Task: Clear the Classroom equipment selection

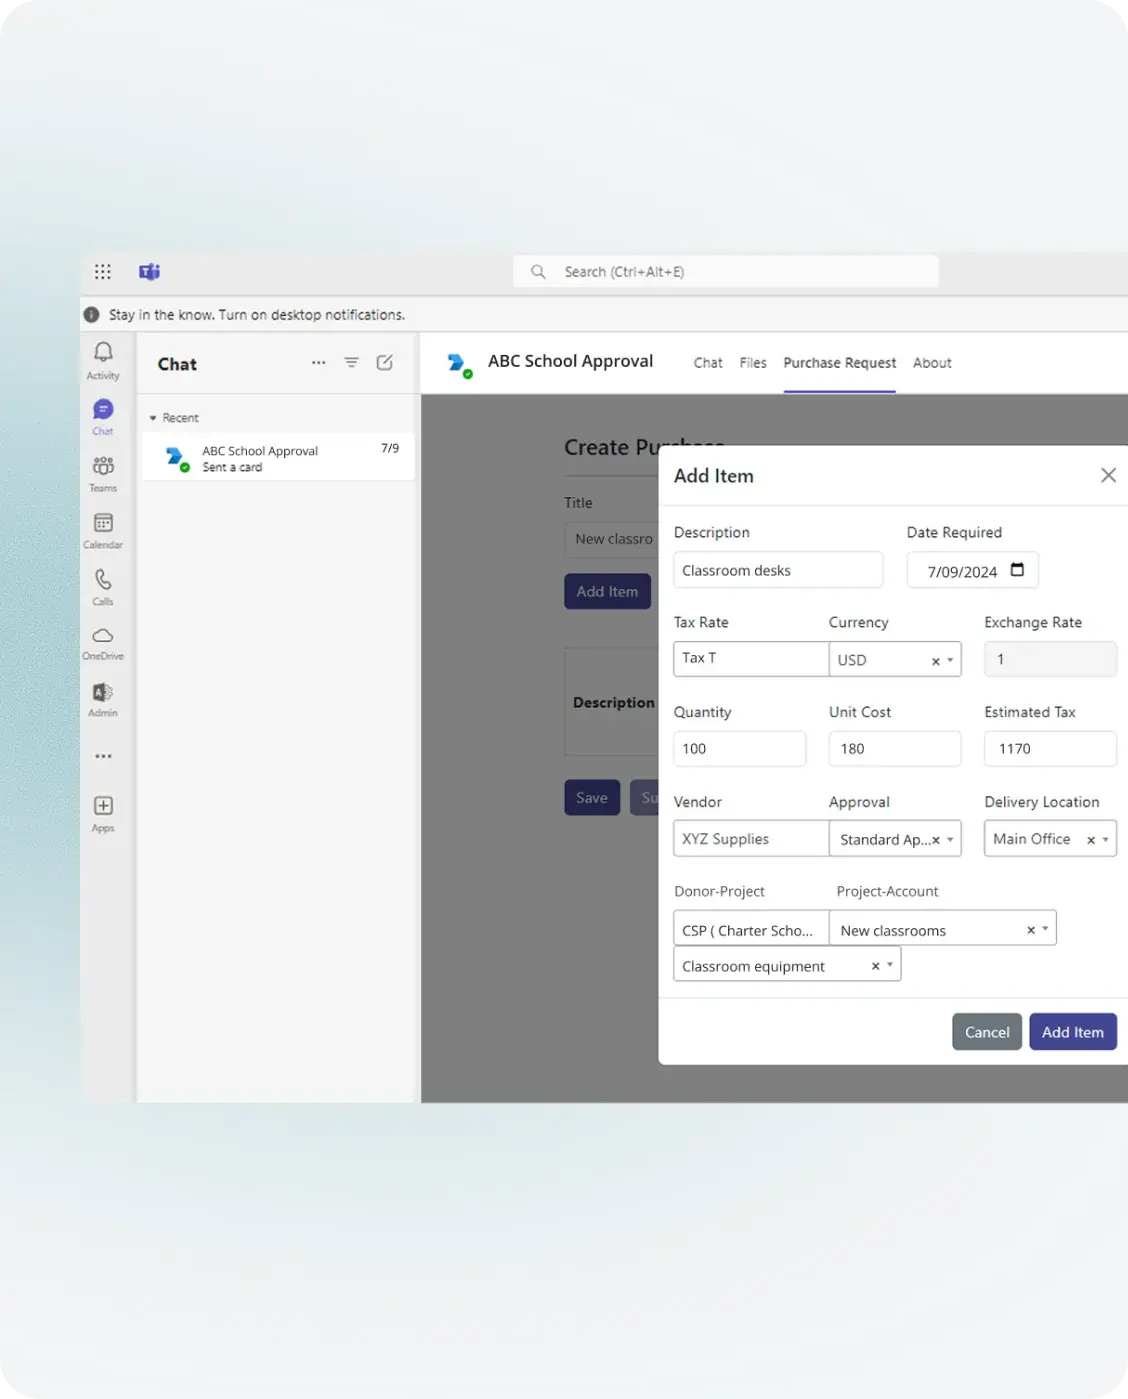Action: click(x=875, y=966)
